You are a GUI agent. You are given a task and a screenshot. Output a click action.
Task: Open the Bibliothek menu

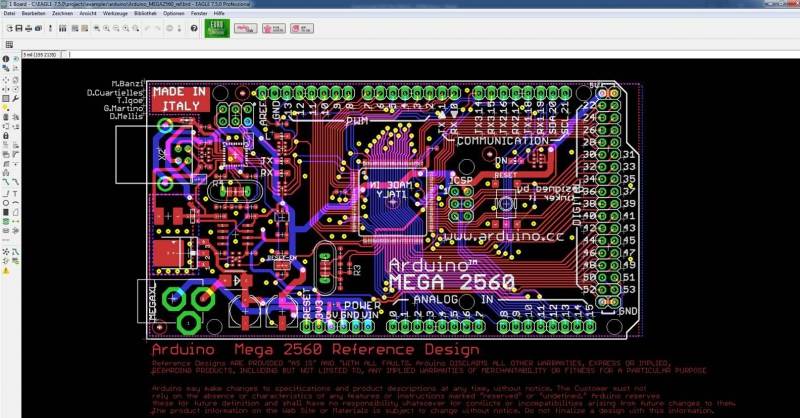click(145, 13)
